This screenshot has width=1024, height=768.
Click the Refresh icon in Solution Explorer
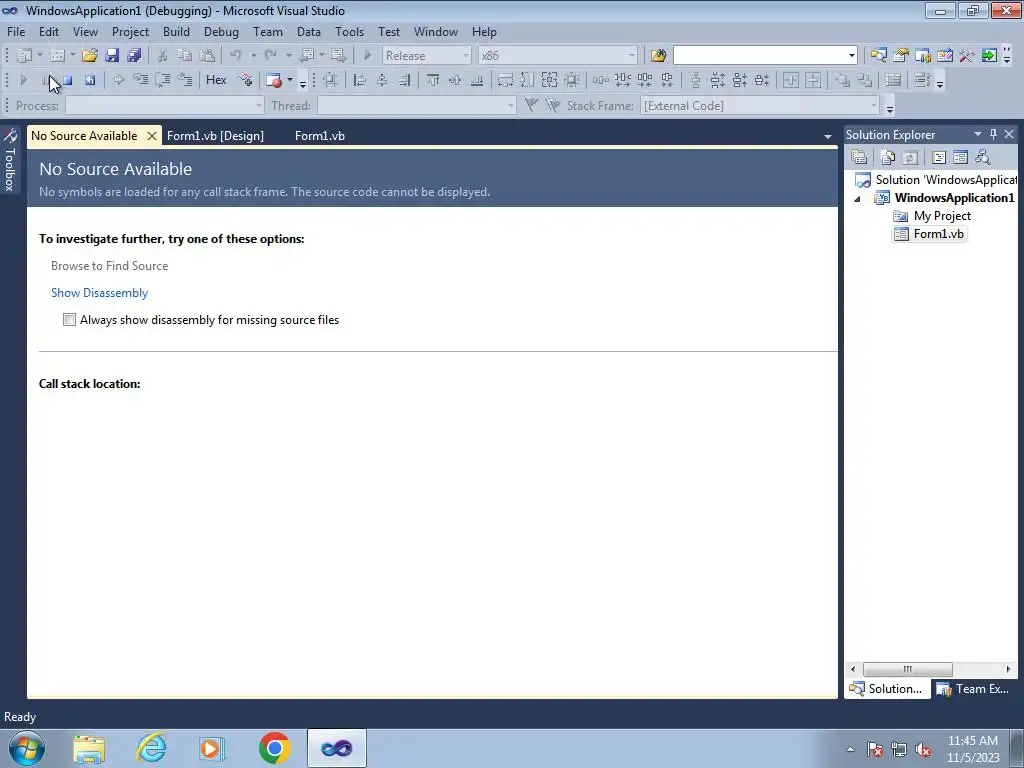[x=910, y=157]
